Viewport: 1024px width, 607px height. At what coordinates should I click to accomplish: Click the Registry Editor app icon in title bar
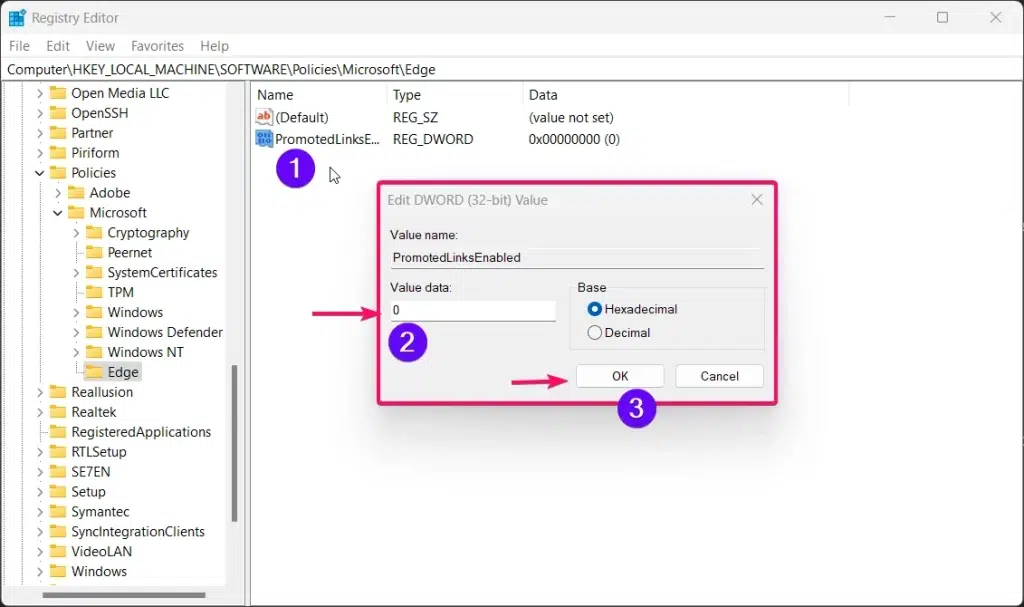point(16,18)
